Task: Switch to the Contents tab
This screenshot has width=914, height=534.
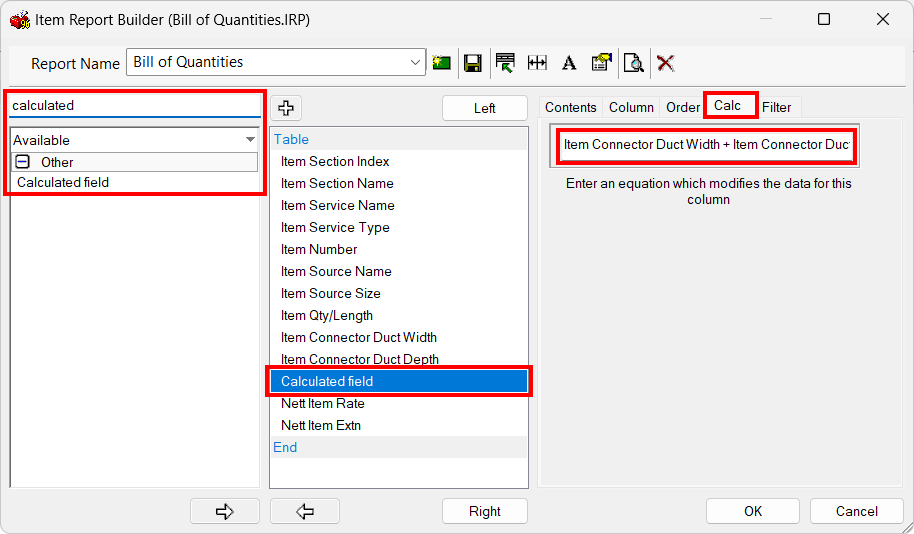Action: point(571,107)
